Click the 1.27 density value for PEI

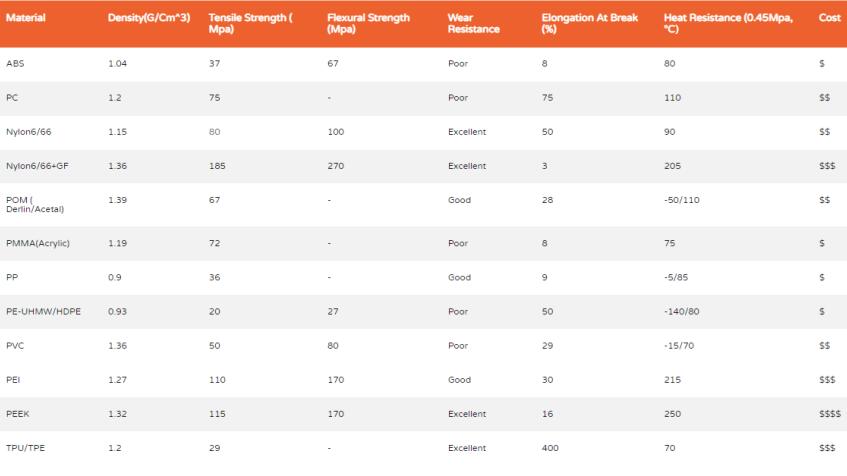117,380
